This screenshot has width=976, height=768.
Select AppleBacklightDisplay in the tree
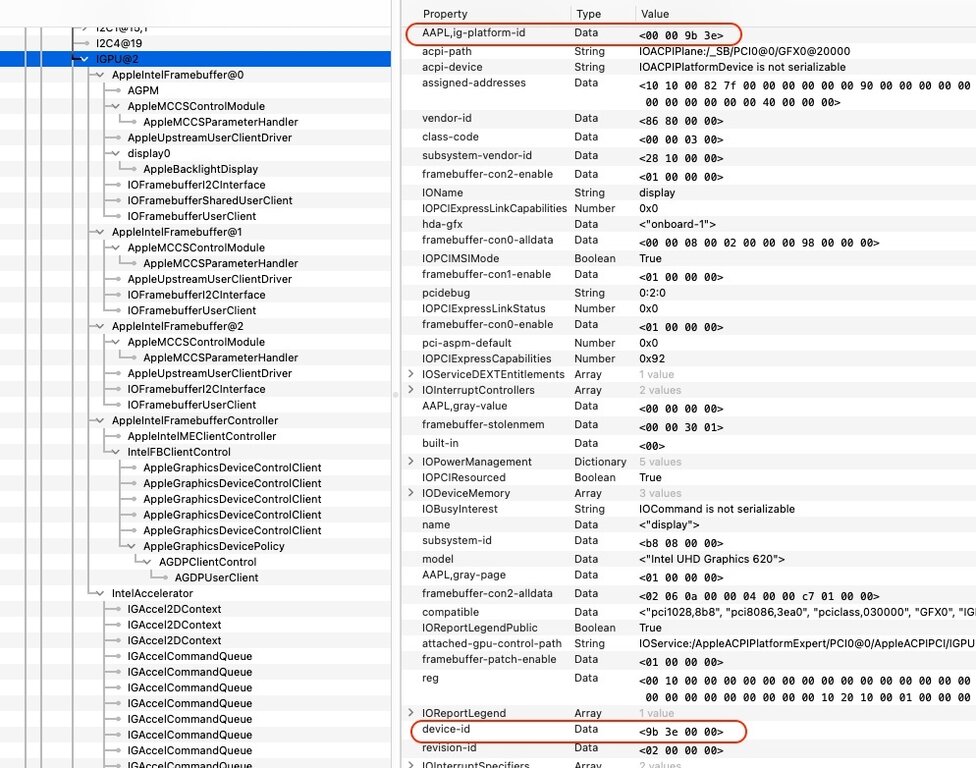coord(200,169)
